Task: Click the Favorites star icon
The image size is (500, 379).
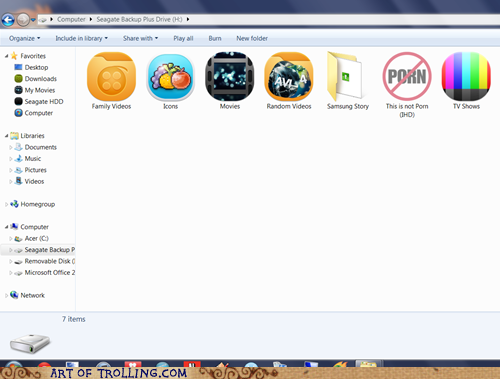Action: (x=14, y=56)
